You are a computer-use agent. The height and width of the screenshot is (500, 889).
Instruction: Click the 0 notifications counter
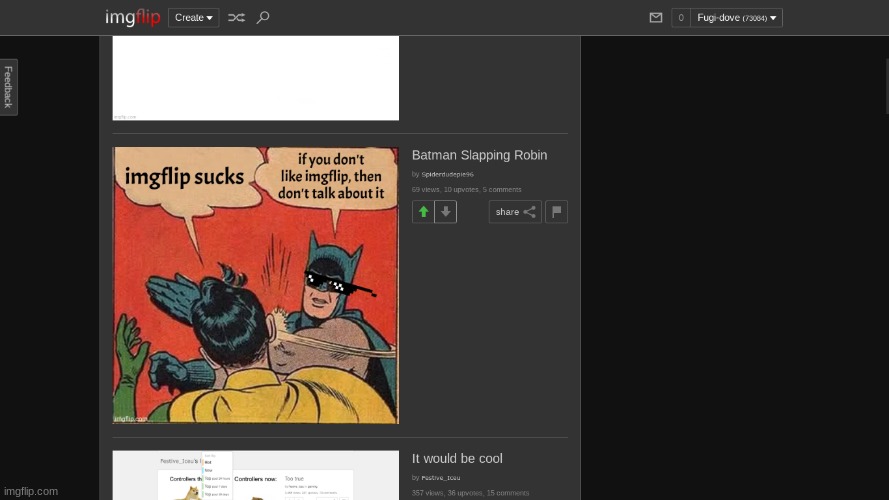pos(681,18)
